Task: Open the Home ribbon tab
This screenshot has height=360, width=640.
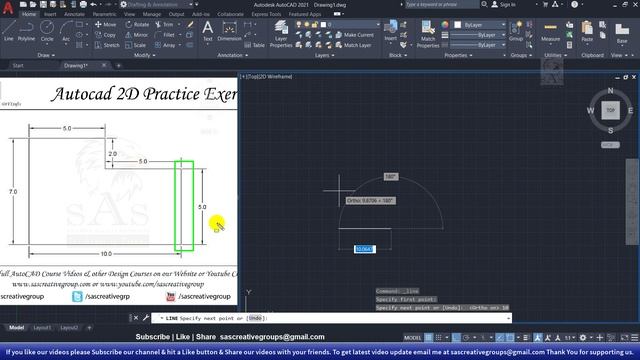Action: click(29, 14)
